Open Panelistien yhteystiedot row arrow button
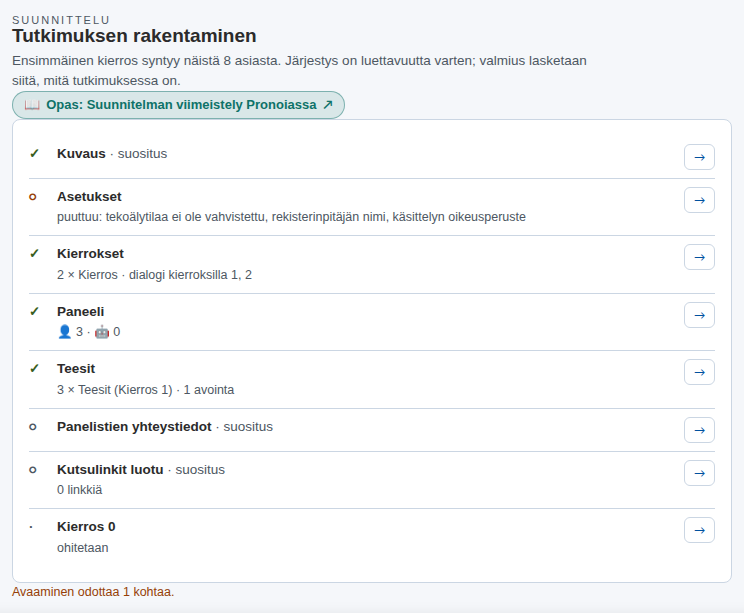 (699, 430)
